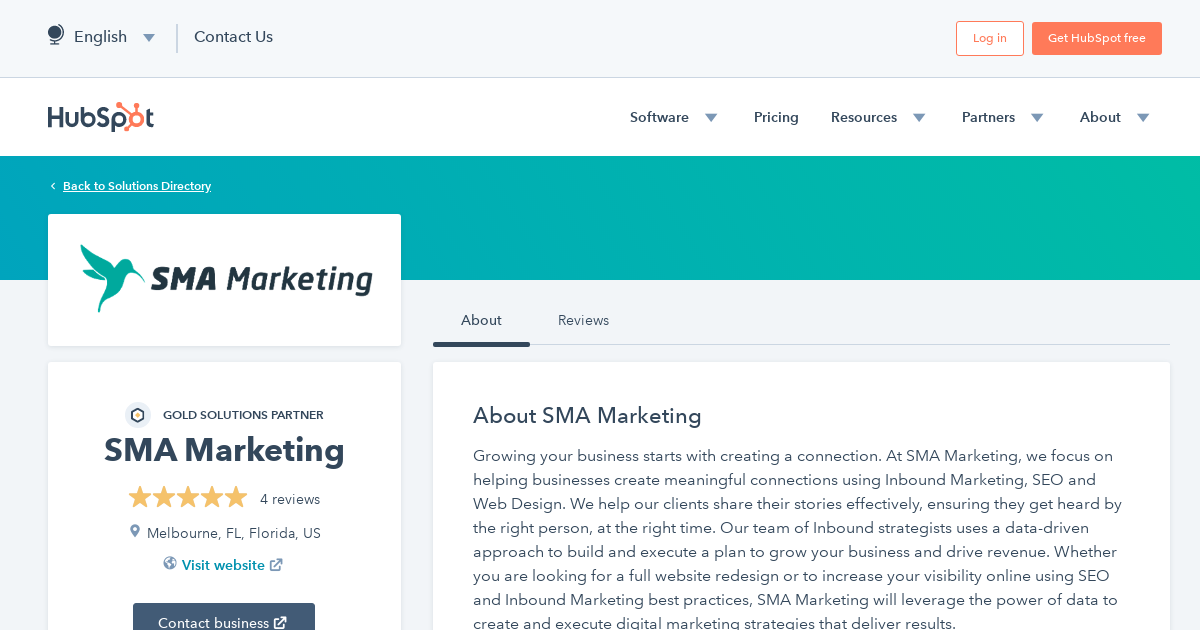Click the fifth rating star
Viewport: 1200px width, 630px height.
(238, 496)
